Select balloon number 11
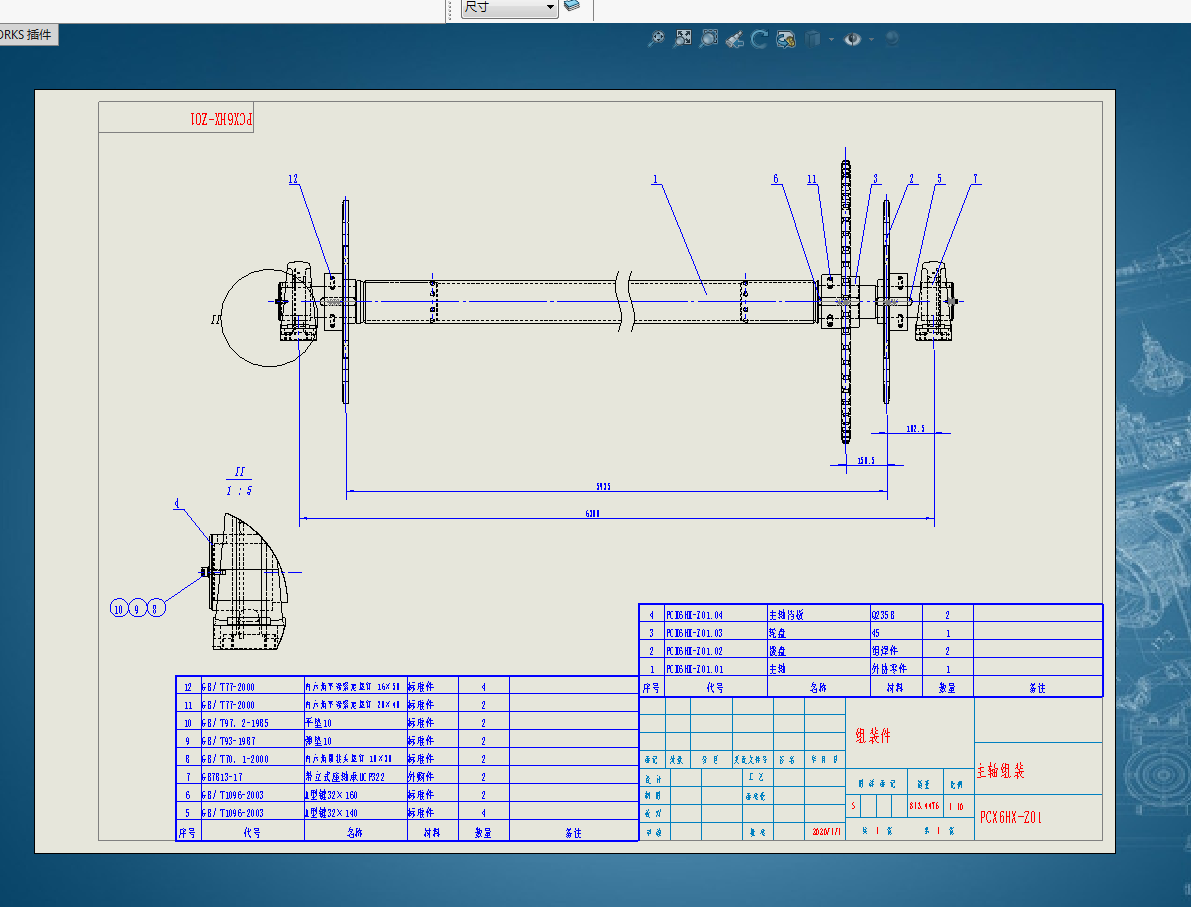This screenshot has height=907, width=1191. pos(812,179)
